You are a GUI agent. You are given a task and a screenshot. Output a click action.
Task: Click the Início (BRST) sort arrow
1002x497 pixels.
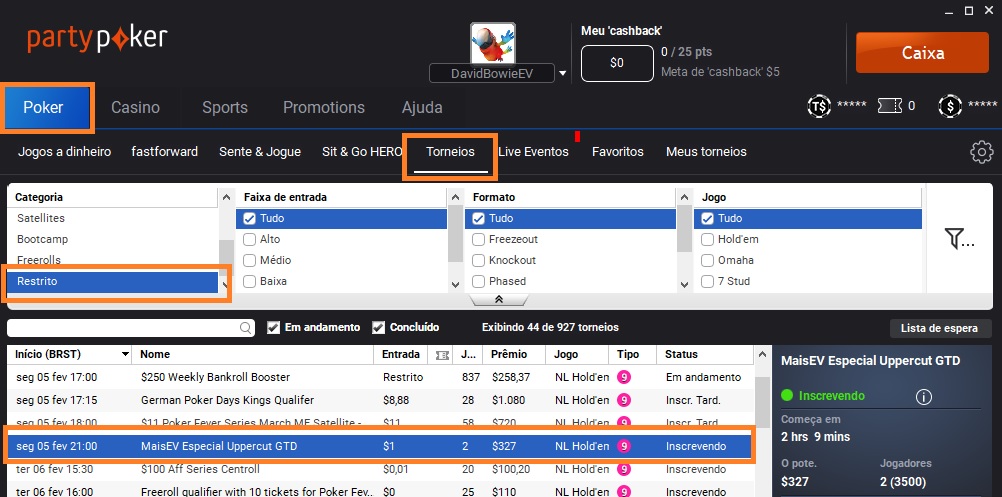pyautogui.click(x=125, y=355)
